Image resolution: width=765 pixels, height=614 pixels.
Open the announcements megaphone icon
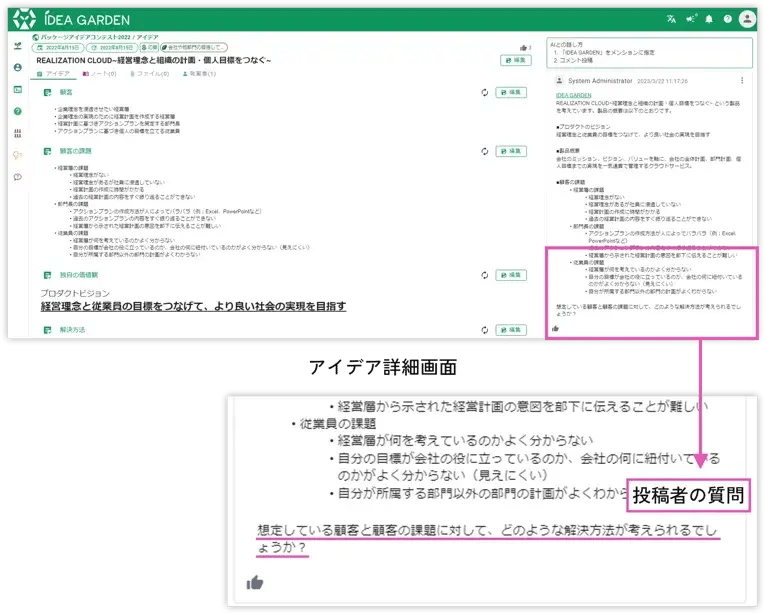pyautogui.click(x=691, y=19)
